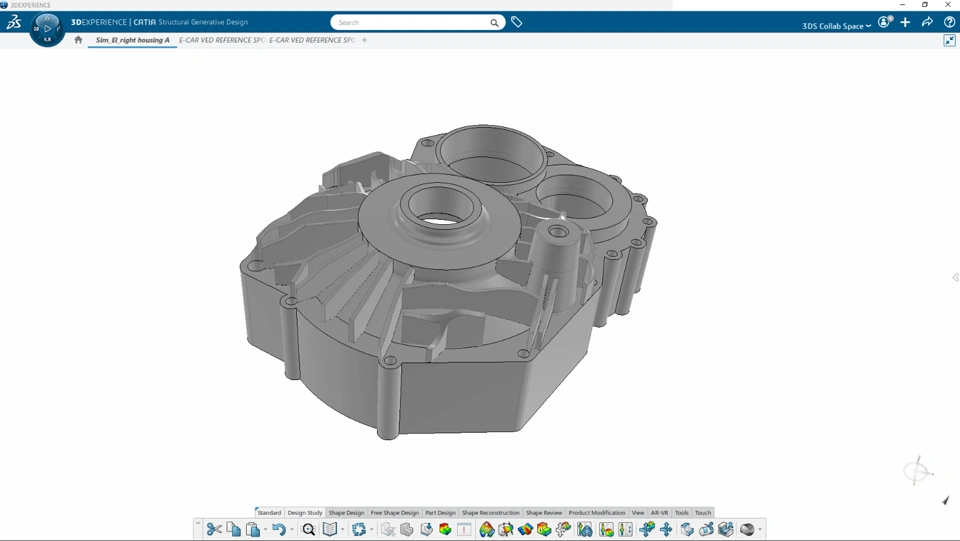
Task: Click the Paste clipboard icon
Action: [x=252, y=529]
